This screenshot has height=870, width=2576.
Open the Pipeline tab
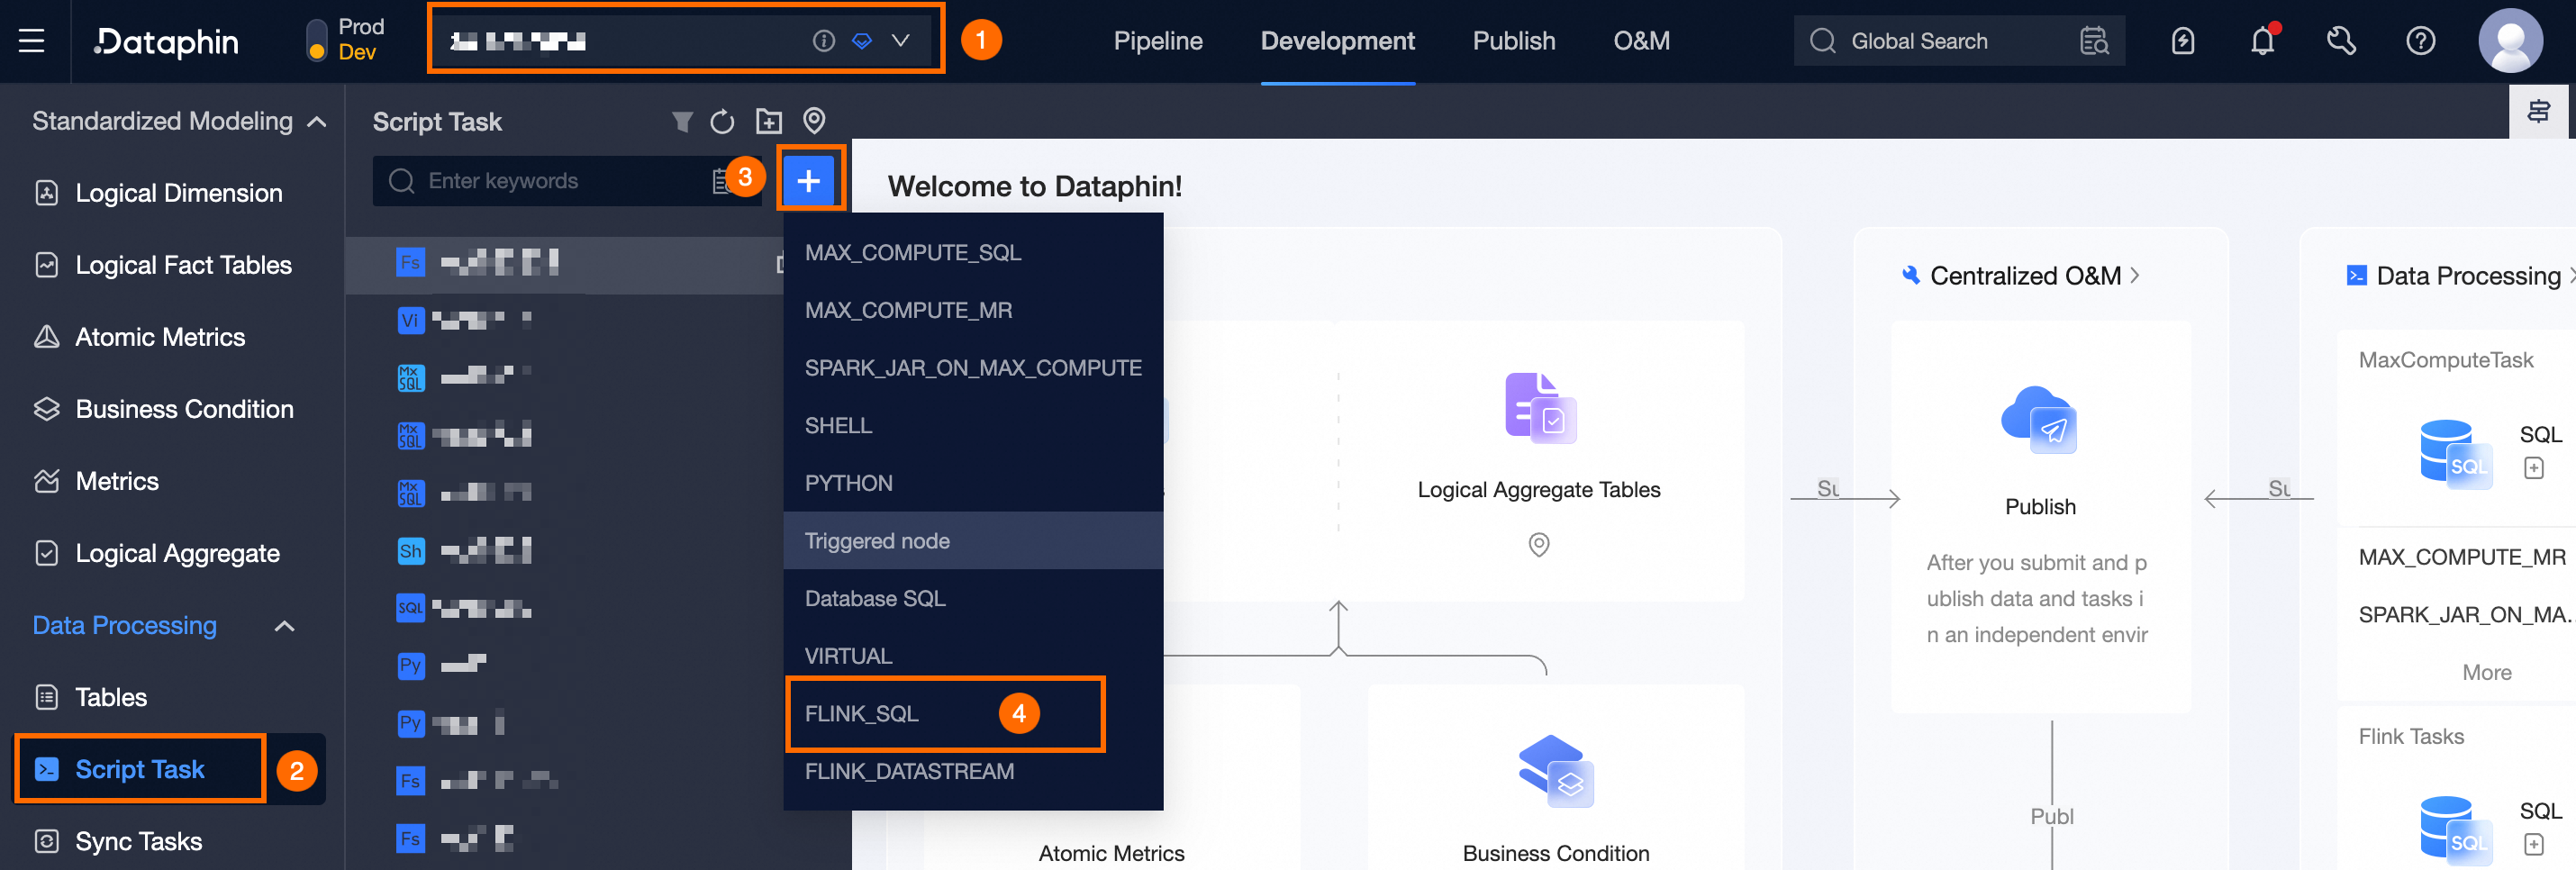coord(1157,41)
